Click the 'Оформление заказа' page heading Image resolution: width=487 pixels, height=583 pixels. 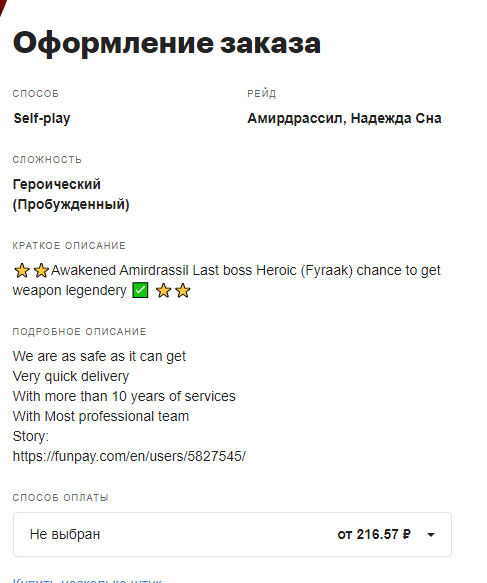pos(167,44)
